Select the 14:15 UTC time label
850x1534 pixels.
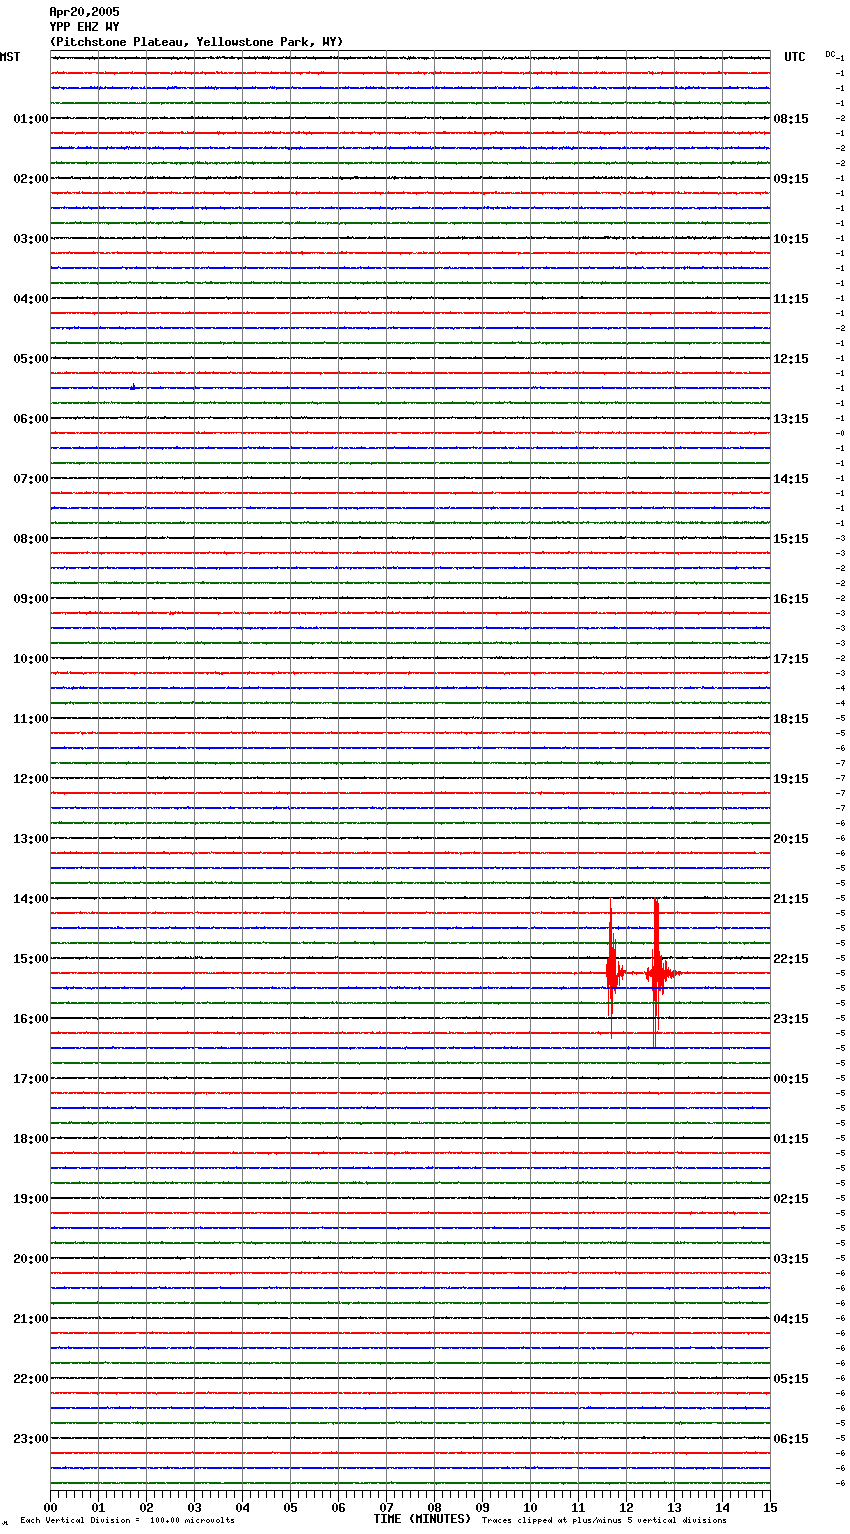(x=791, y=479)
